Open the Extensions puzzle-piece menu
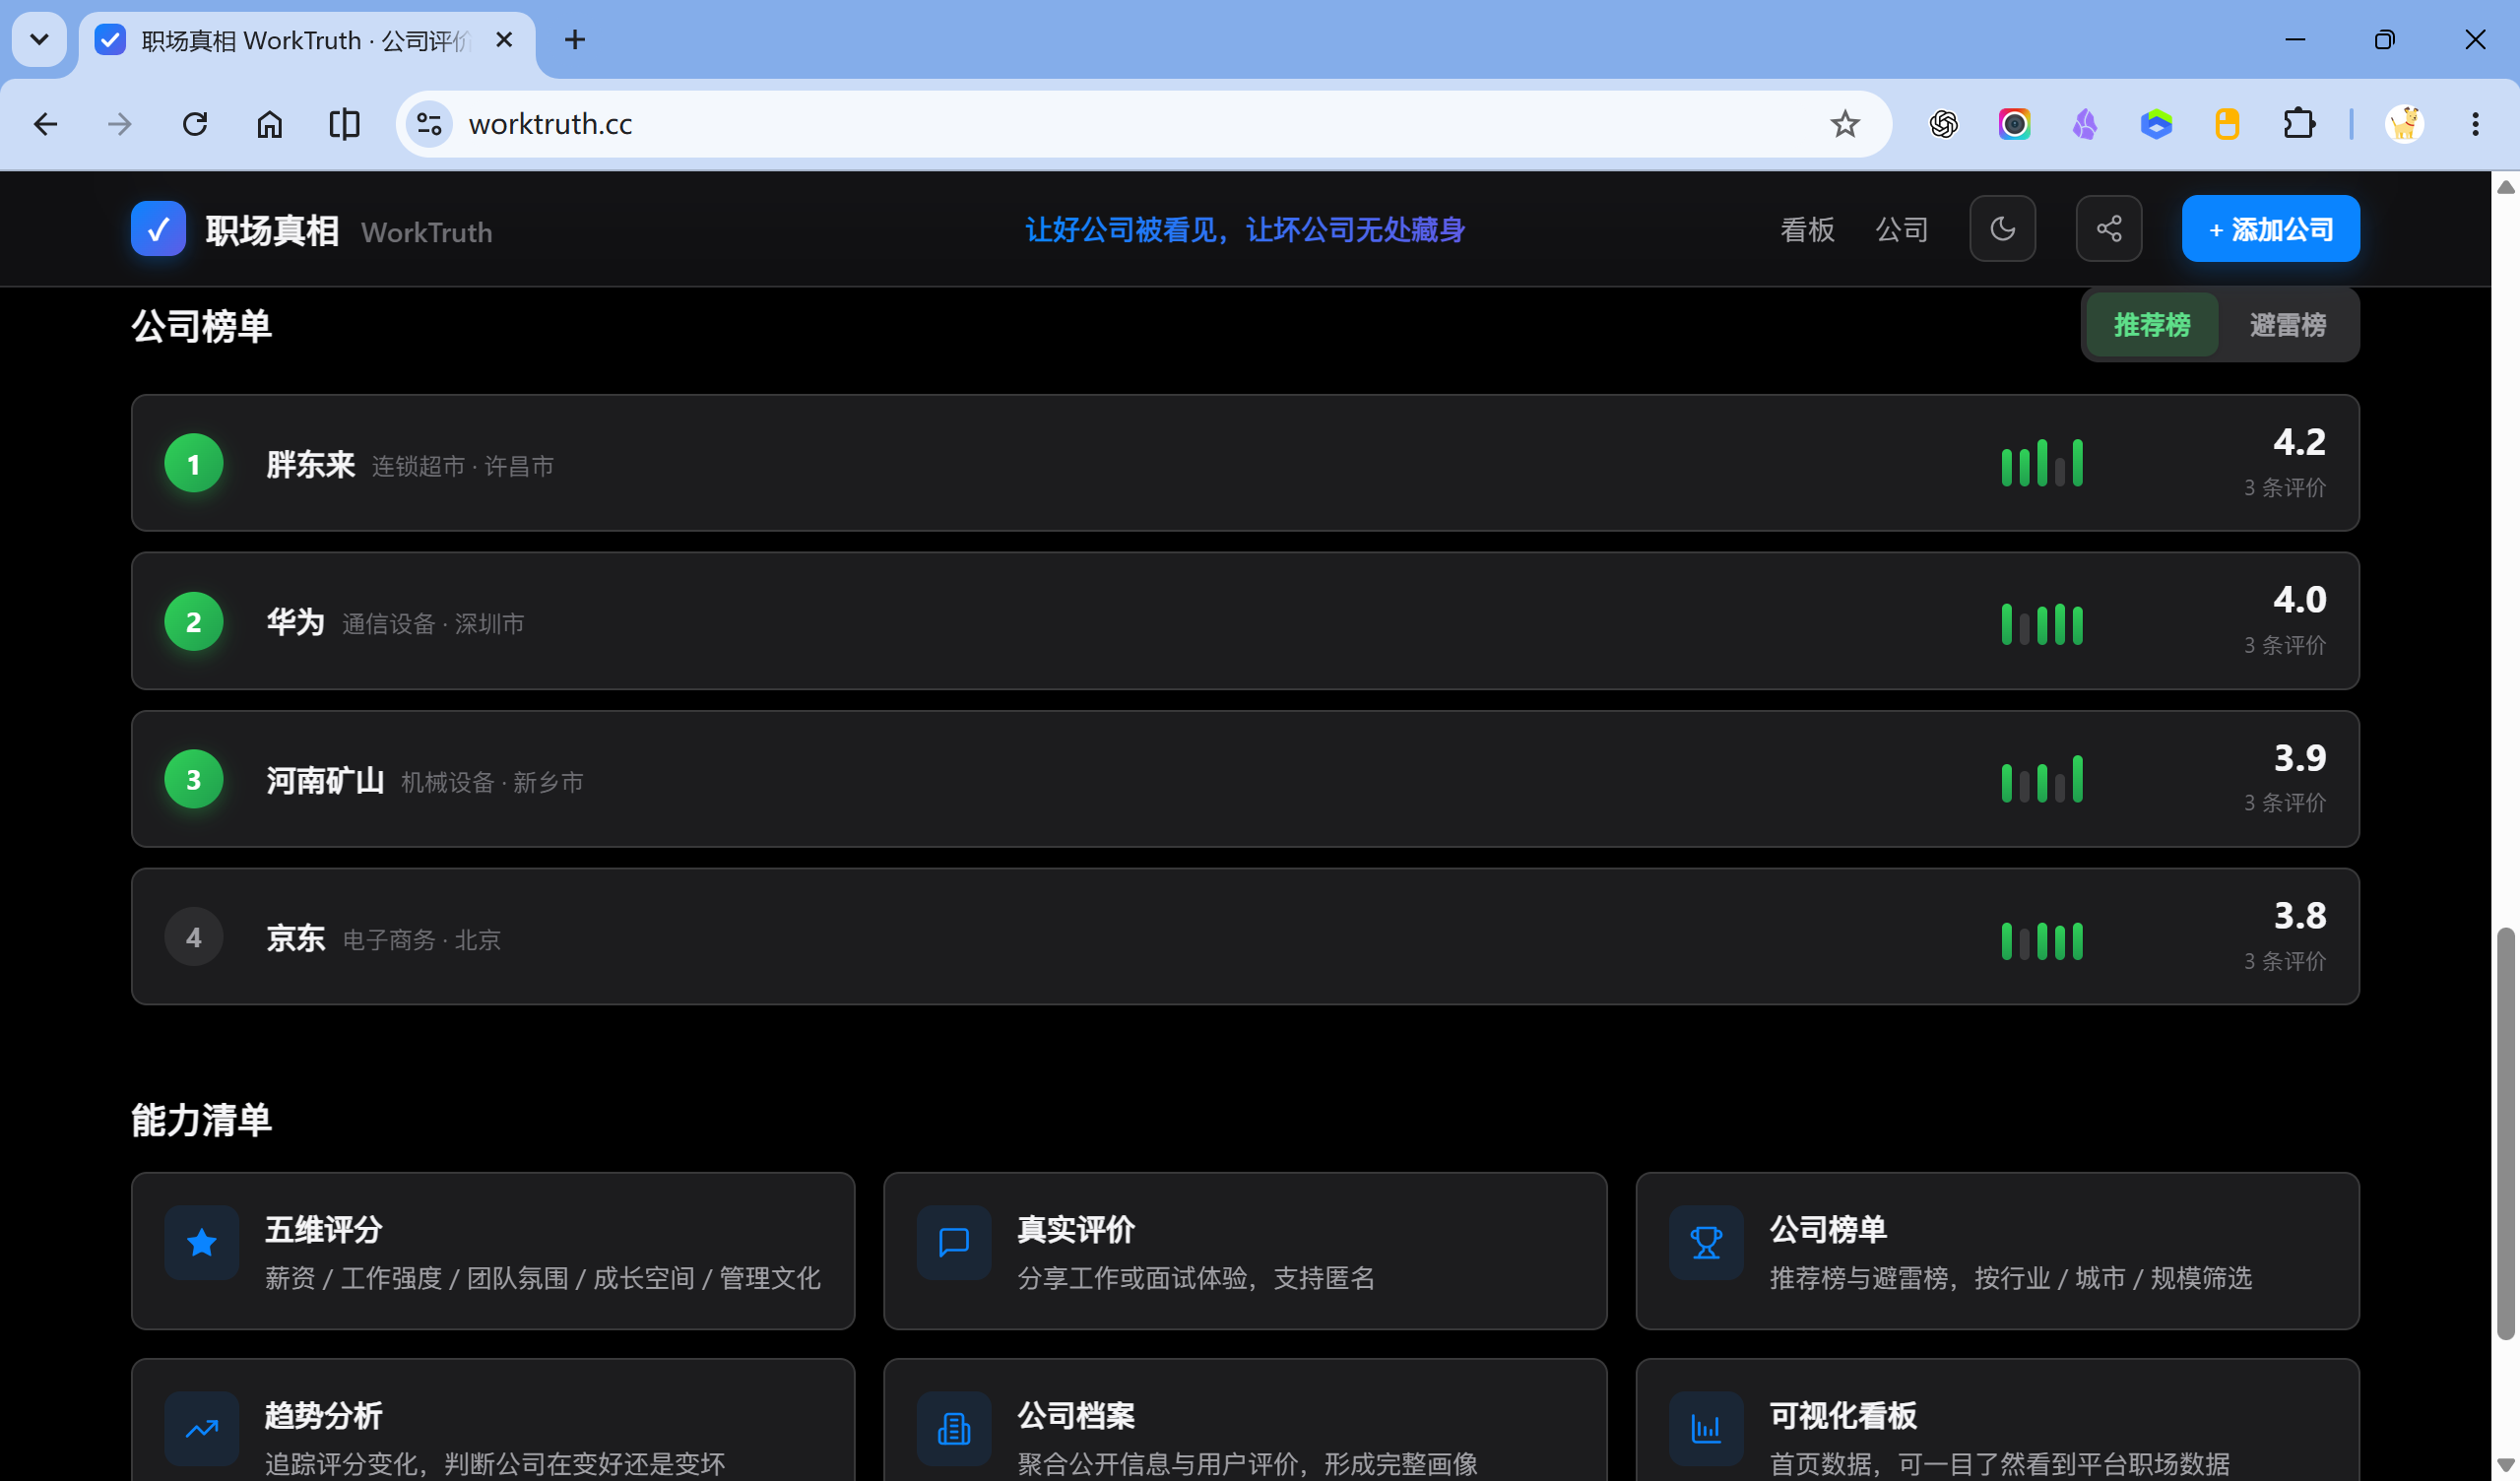 pyautogui.click(x=2299, y=124)
